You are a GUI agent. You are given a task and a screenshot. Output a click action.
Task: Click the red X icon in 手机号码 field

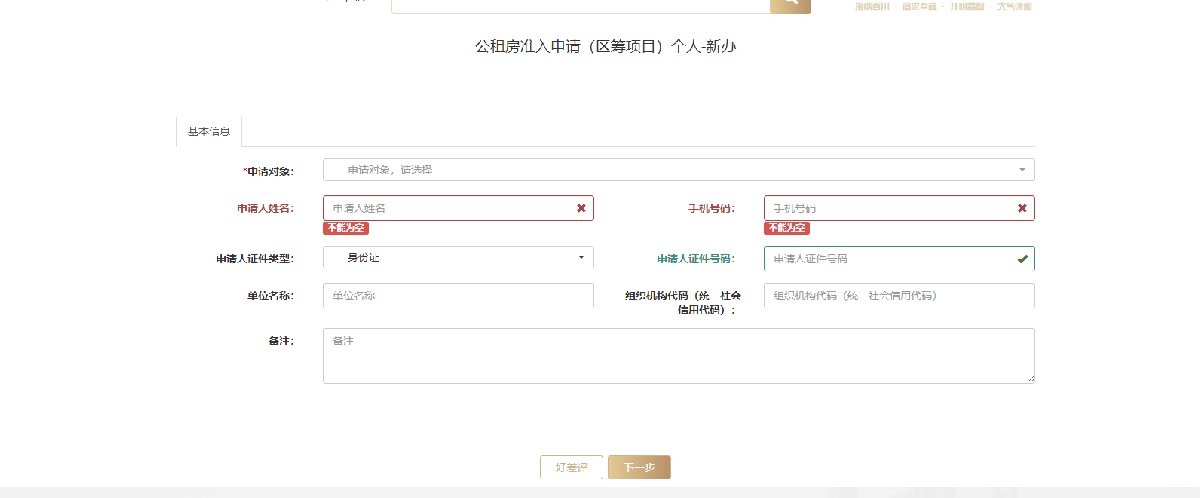tap(1022, 208)
